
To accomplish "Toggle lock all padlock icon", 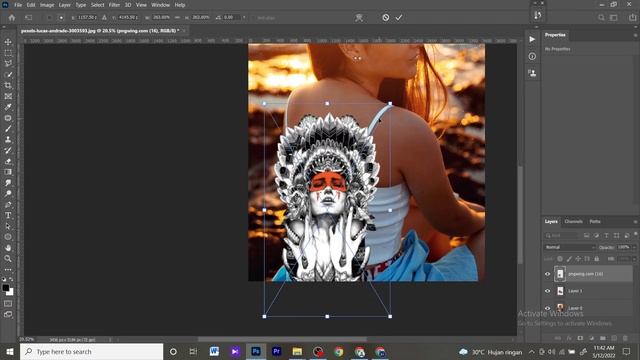I will [596, 259].
